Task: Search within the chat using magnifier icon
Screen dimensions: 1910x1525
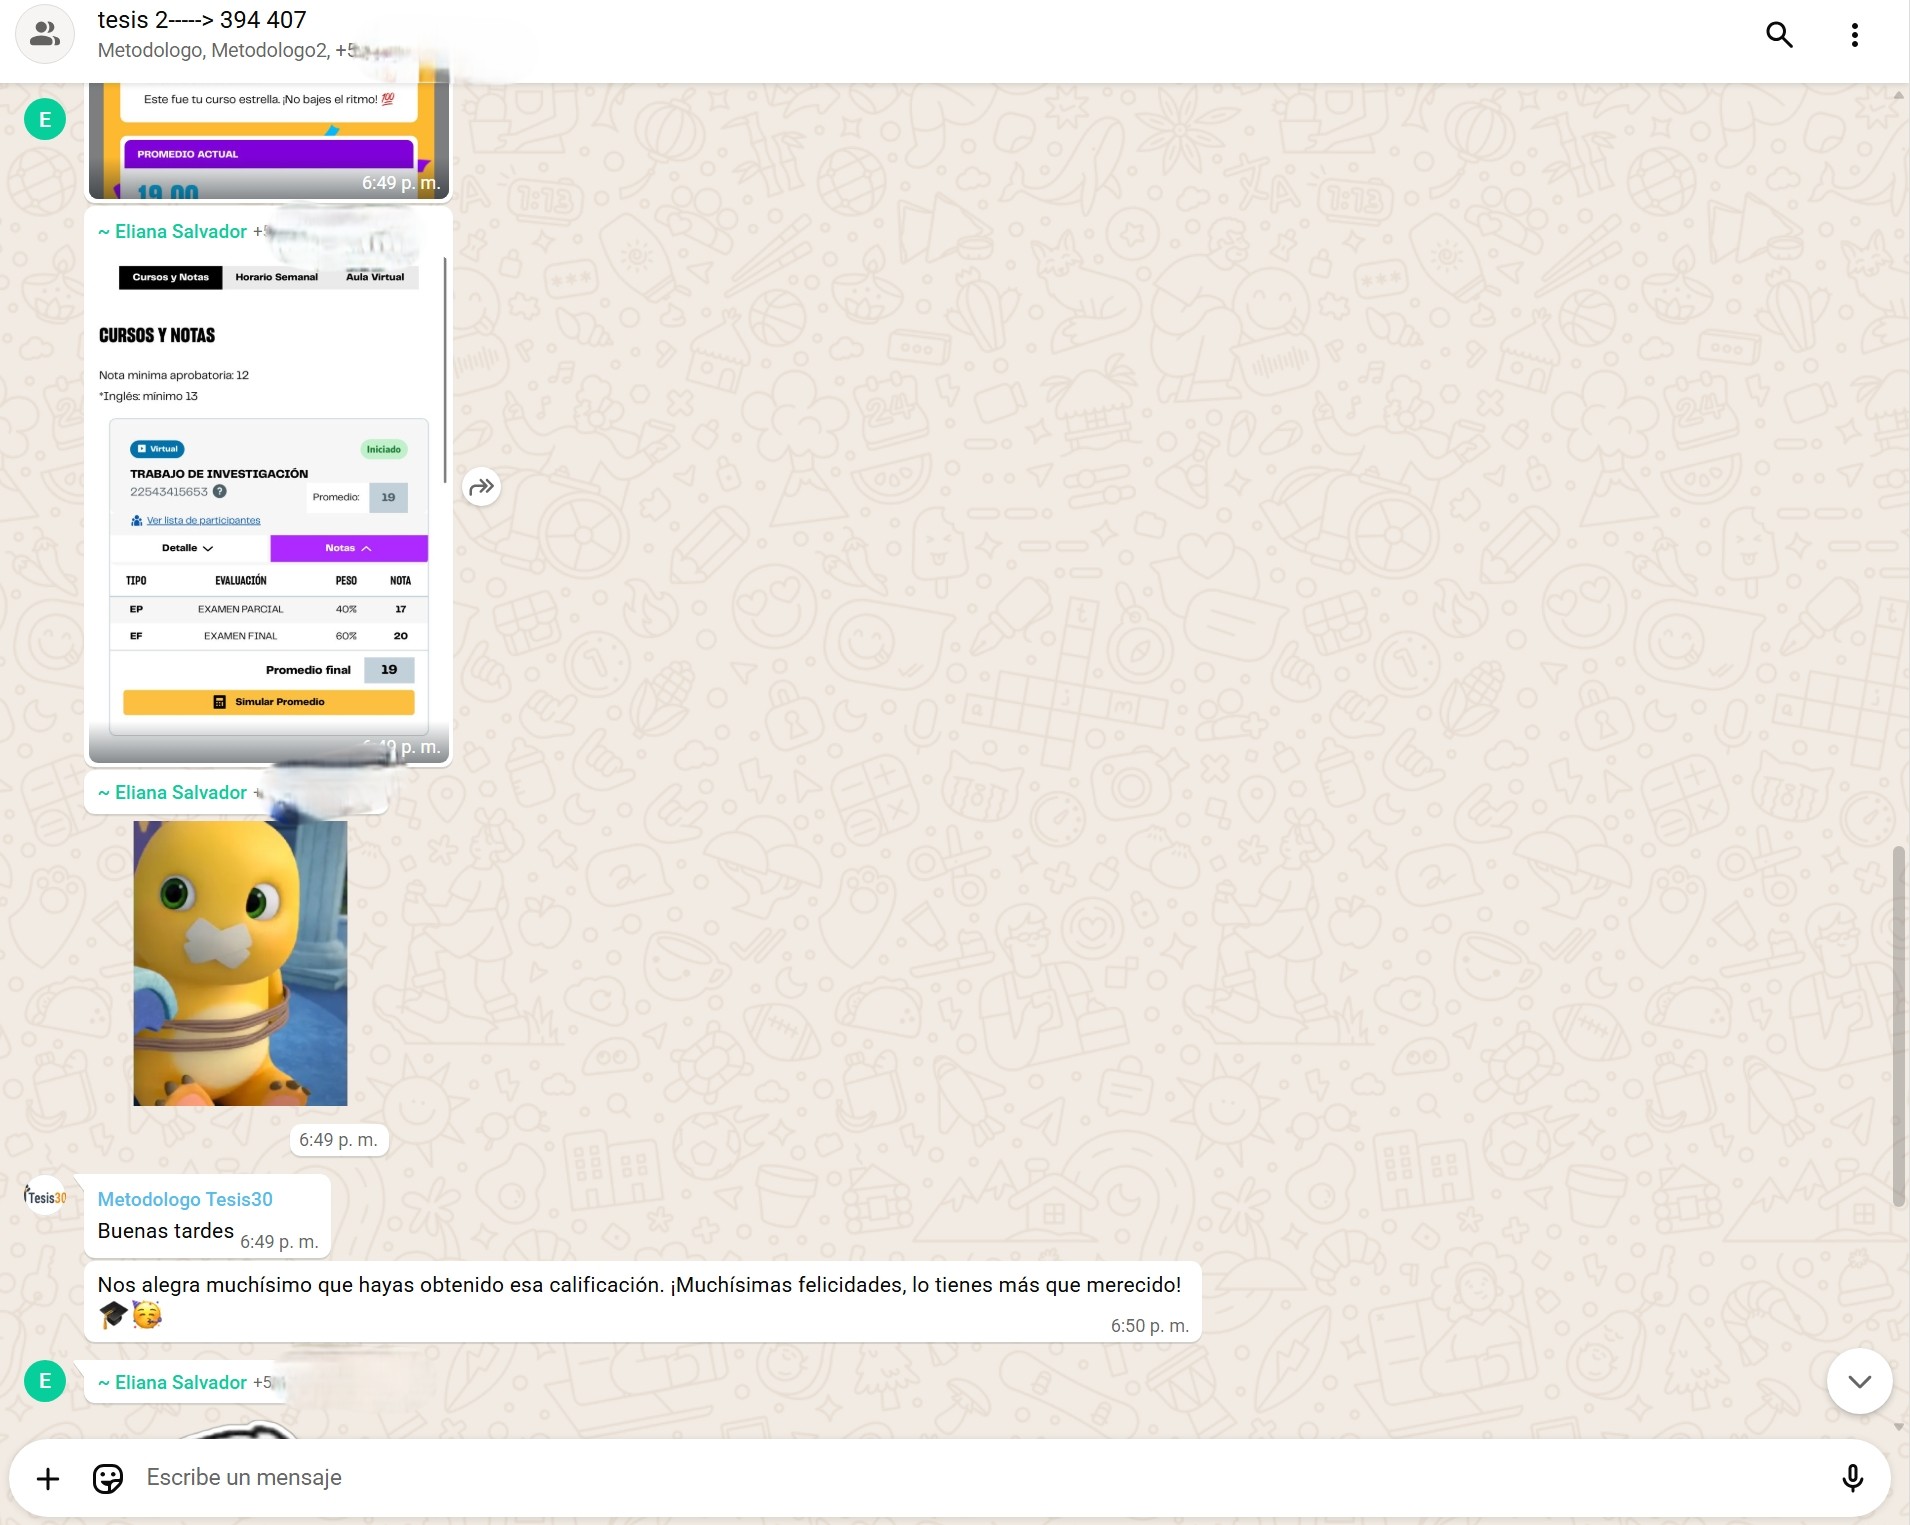Action: pyautogui.click(x=1779, y=35)
